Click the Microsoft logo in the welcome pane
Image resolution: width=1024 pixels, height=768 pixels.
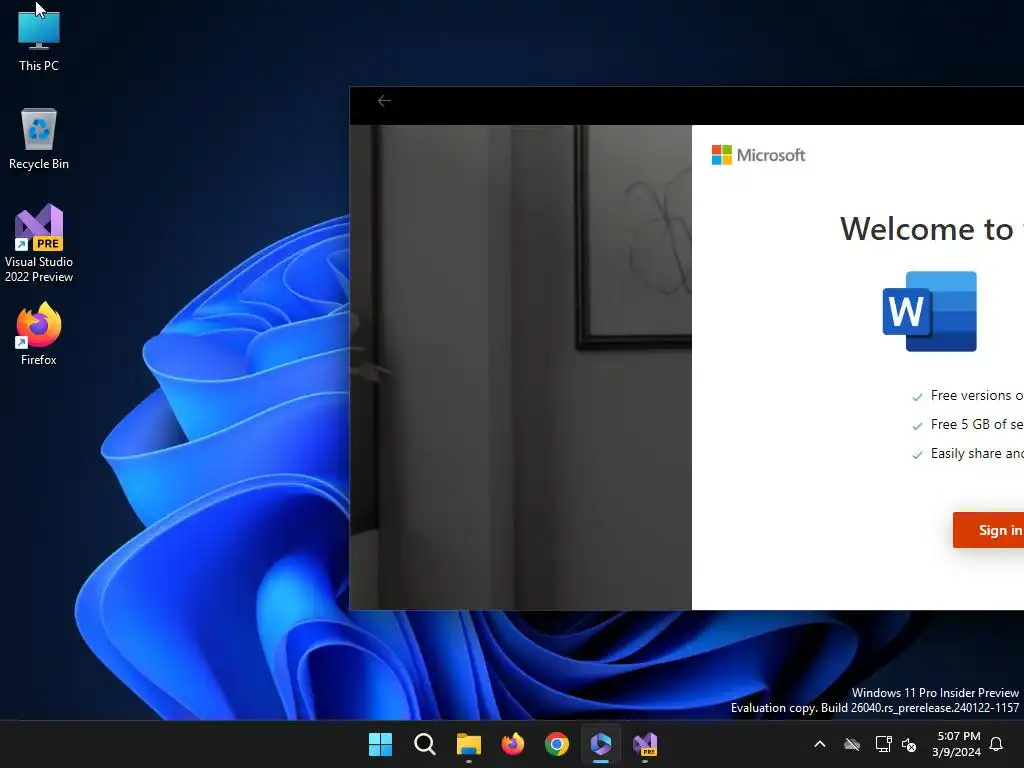click(758, 155)
